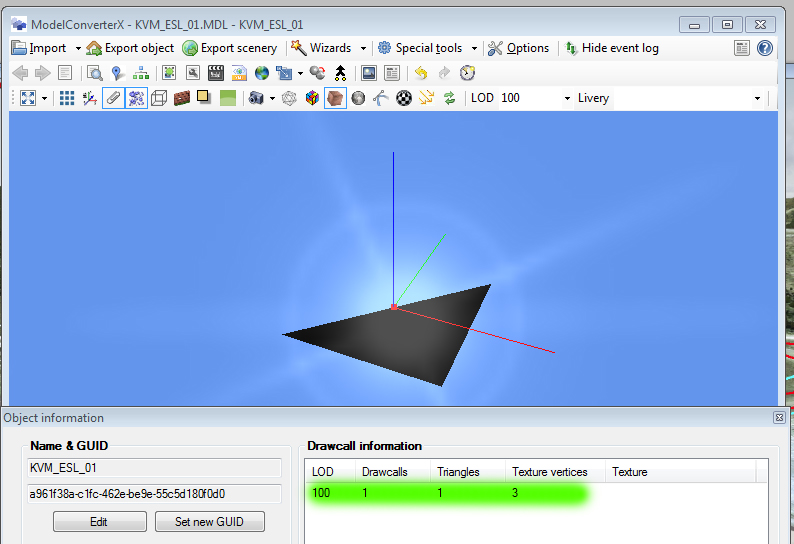
Task: Expand the Import dropdown arrow
Action: click(x=78, y=48)
